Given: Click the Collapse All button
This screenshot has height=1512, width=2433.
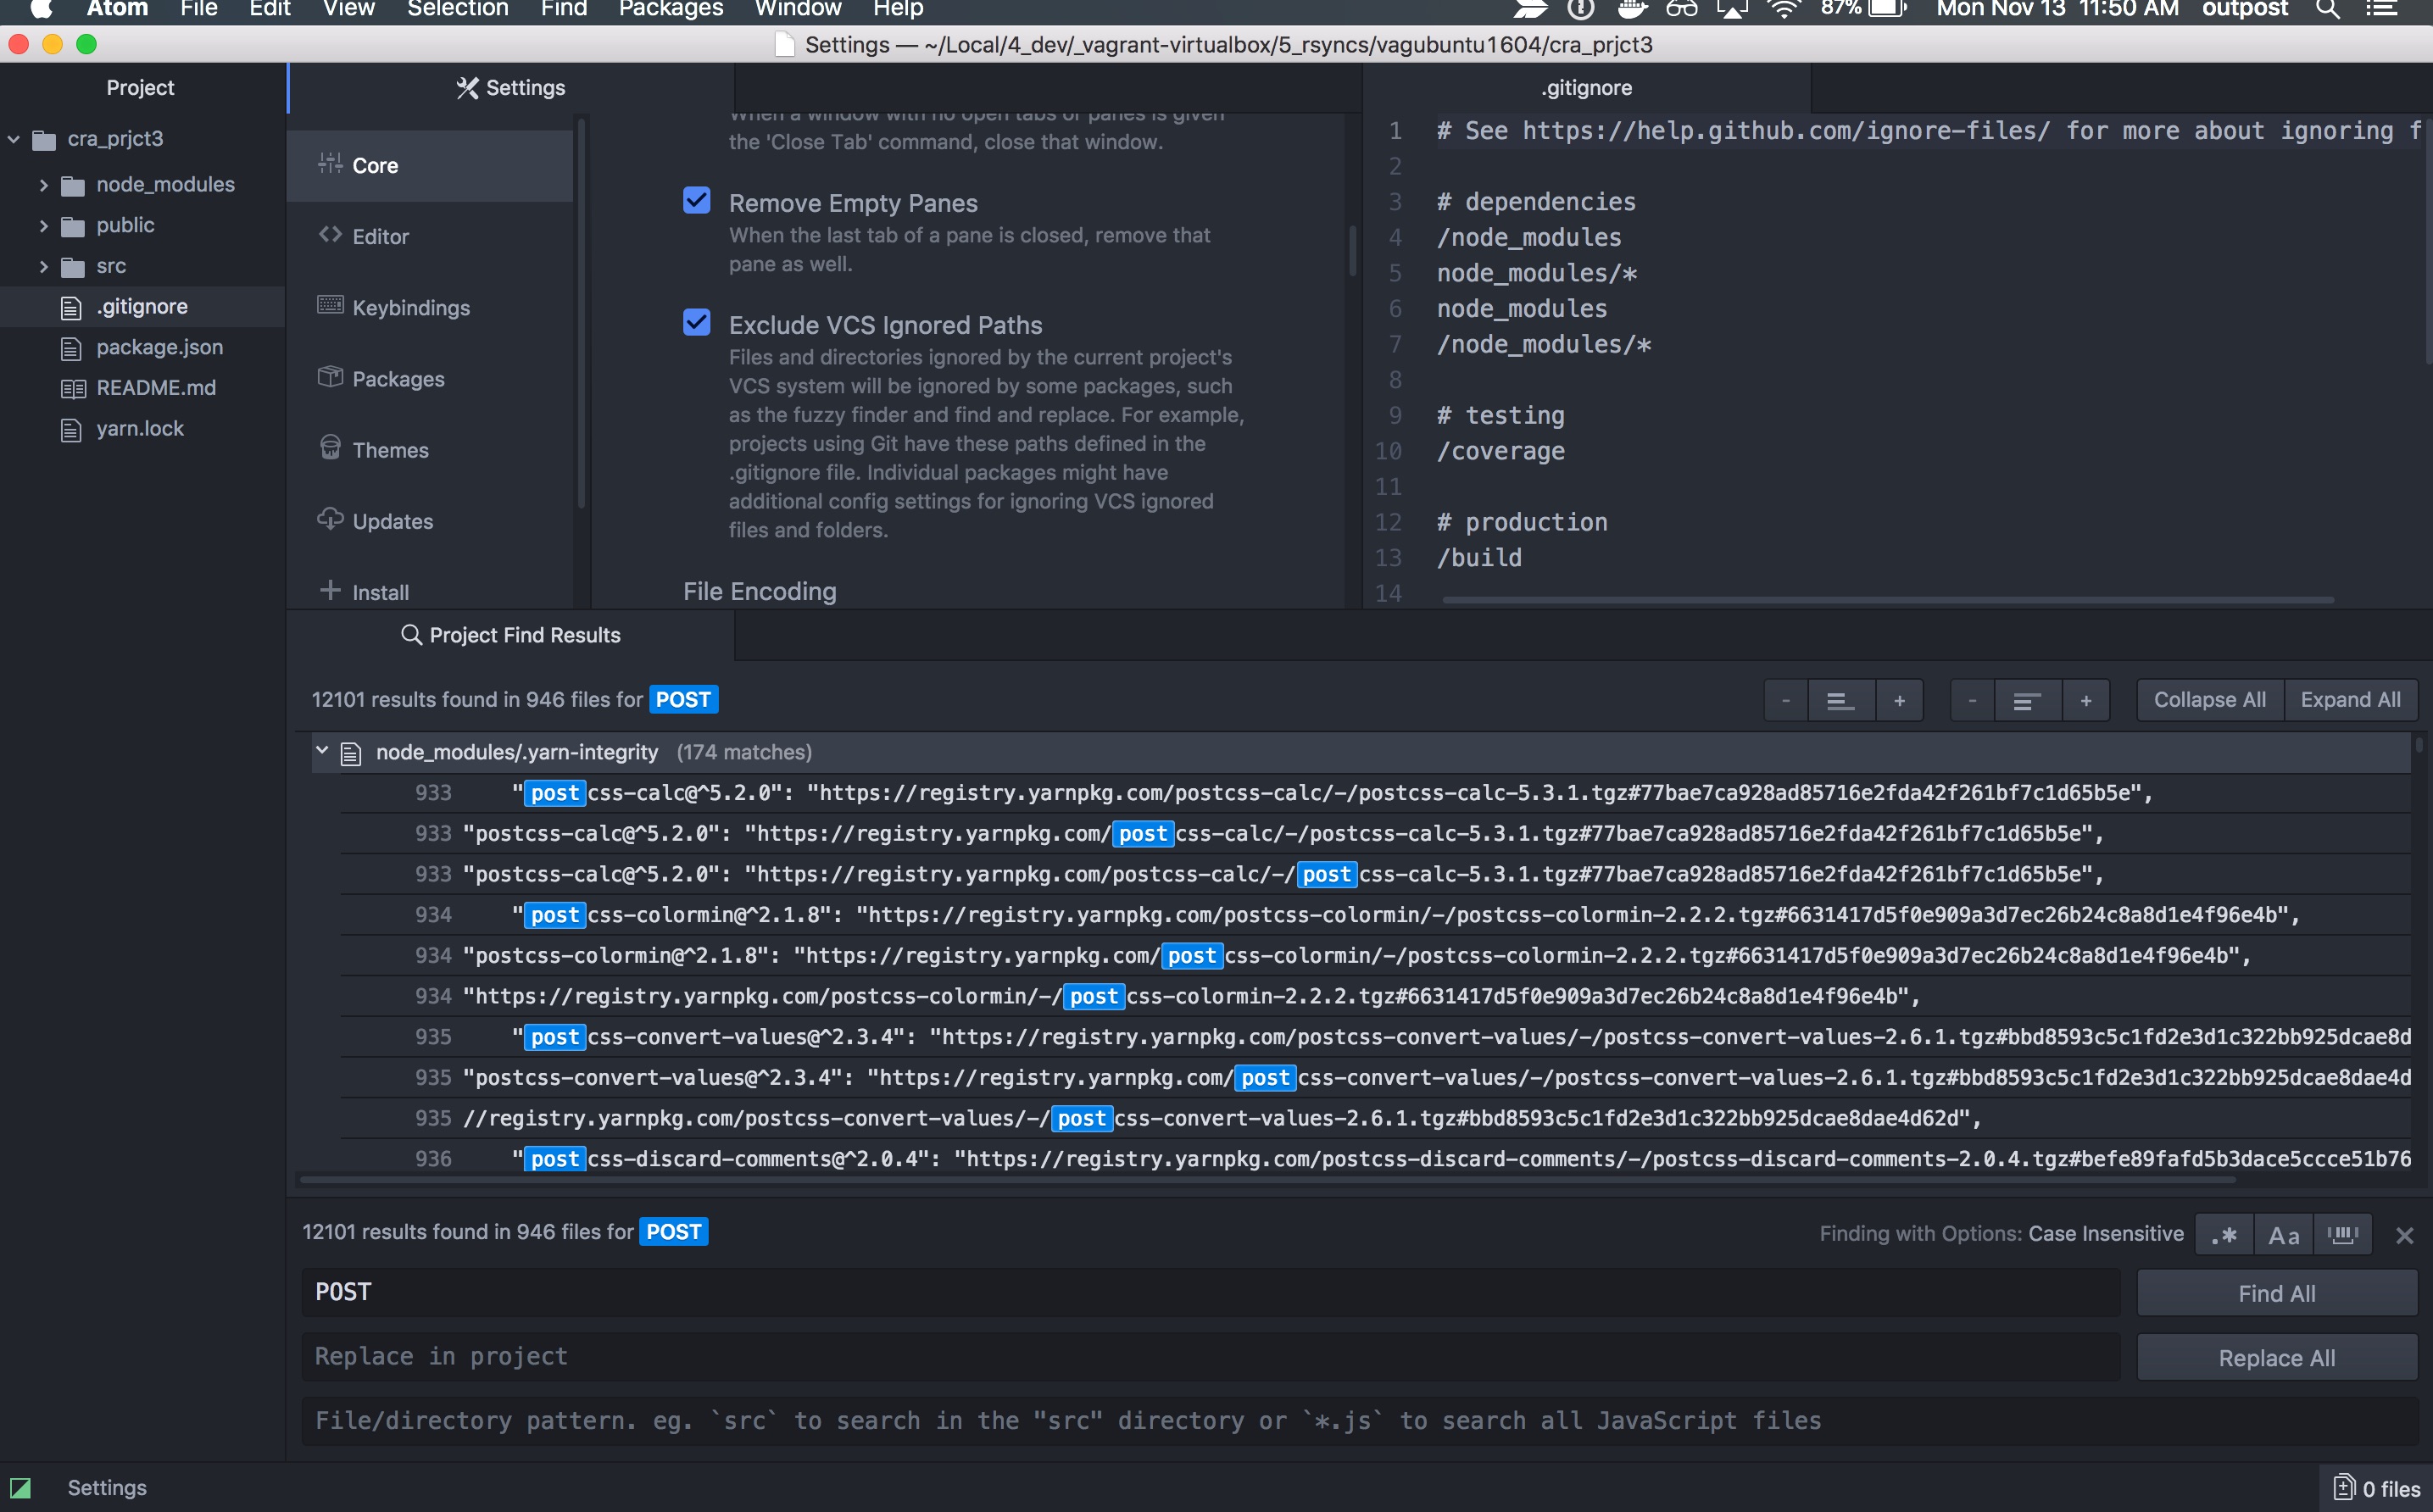Looking at the screenshot, I should pyautogui.click(x=2209, y=700).
